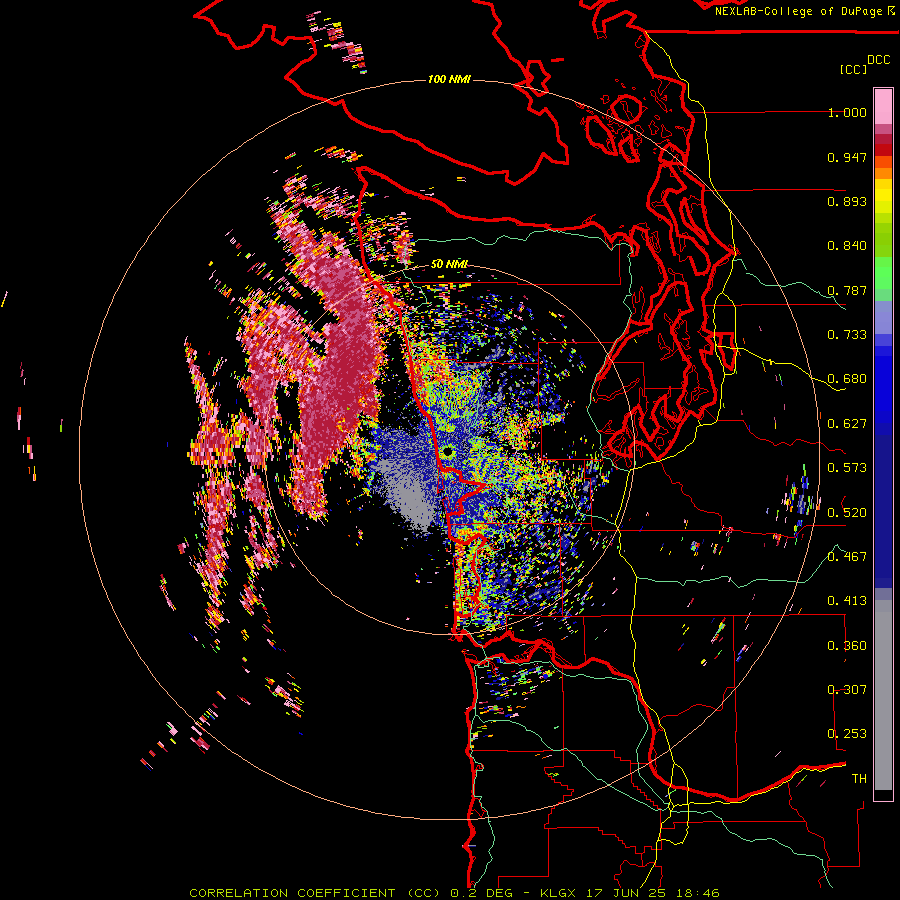Click the 0.467 scale value

[x=847, y=557]
